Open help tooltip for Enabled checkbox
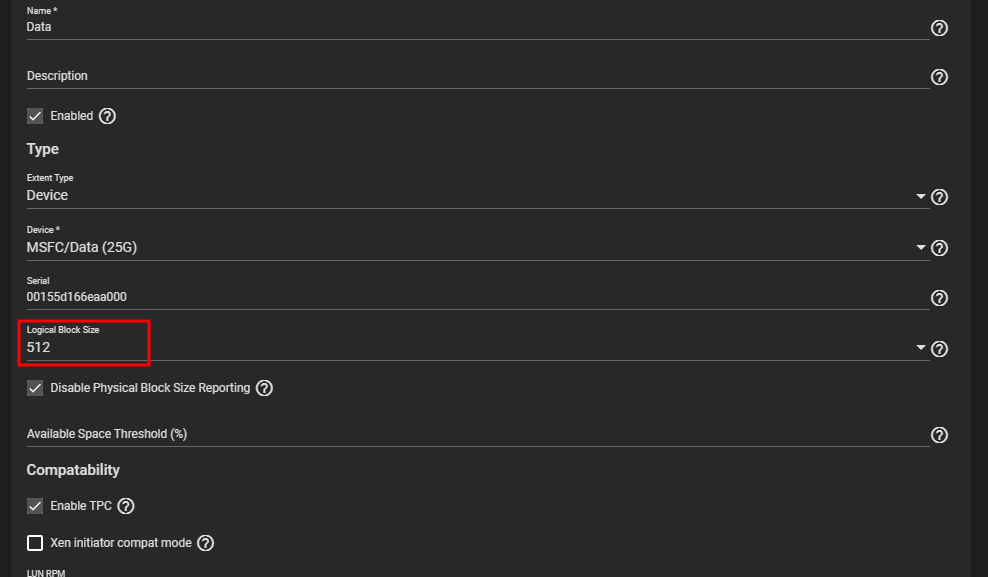This screenshot has height=577, width=988. tap(108, 116)
